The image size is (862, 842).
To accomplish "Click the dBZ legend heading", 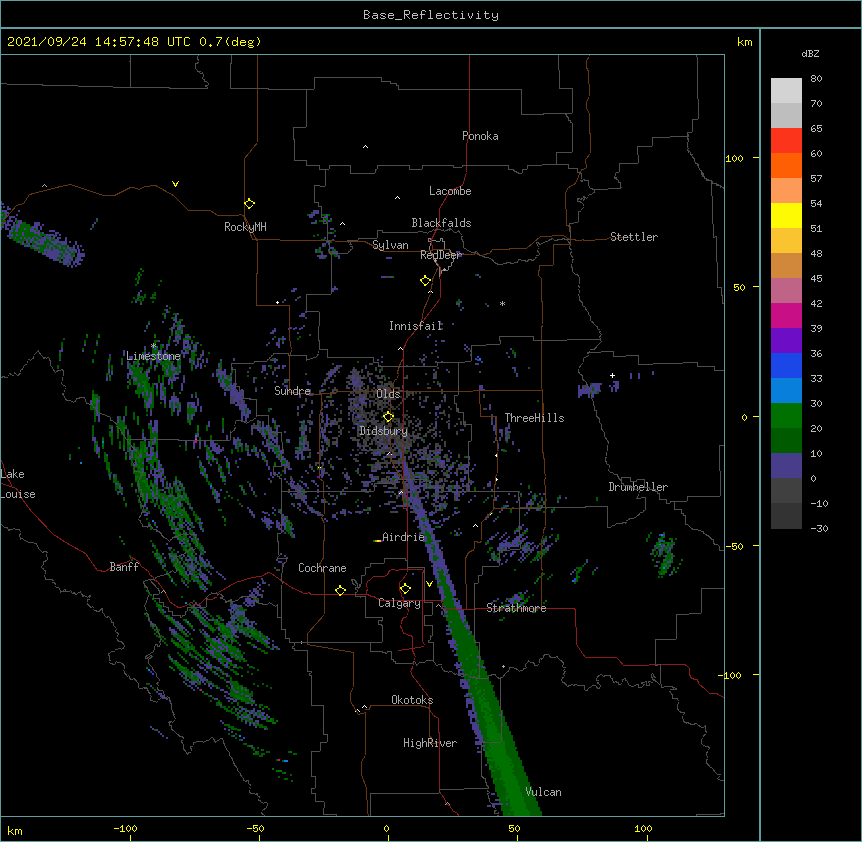I will pyautogui.click(x=810, y=53).
